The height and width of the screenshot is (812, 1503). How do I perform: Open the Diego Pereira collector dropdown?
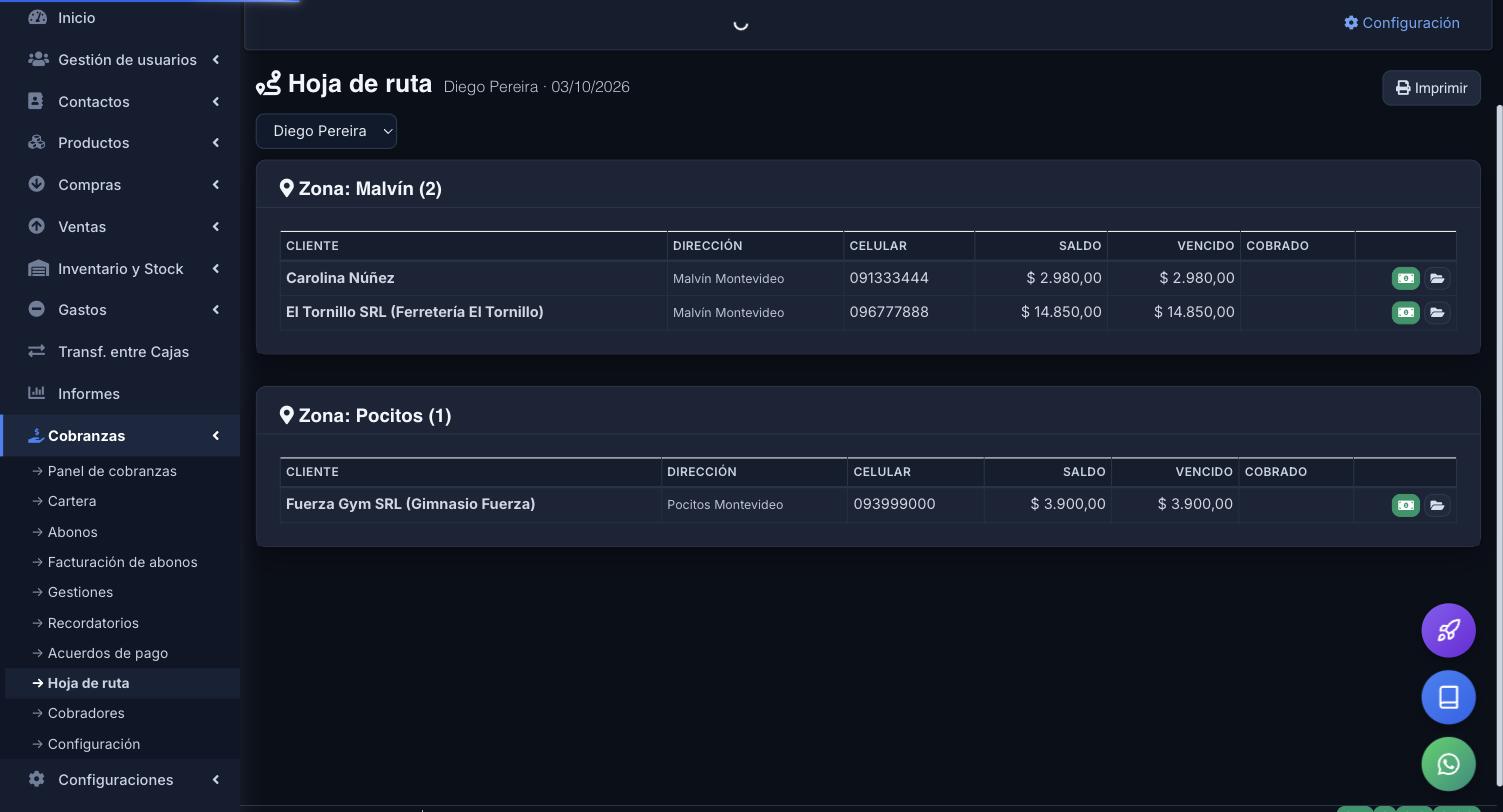click(x=326, y=131)
